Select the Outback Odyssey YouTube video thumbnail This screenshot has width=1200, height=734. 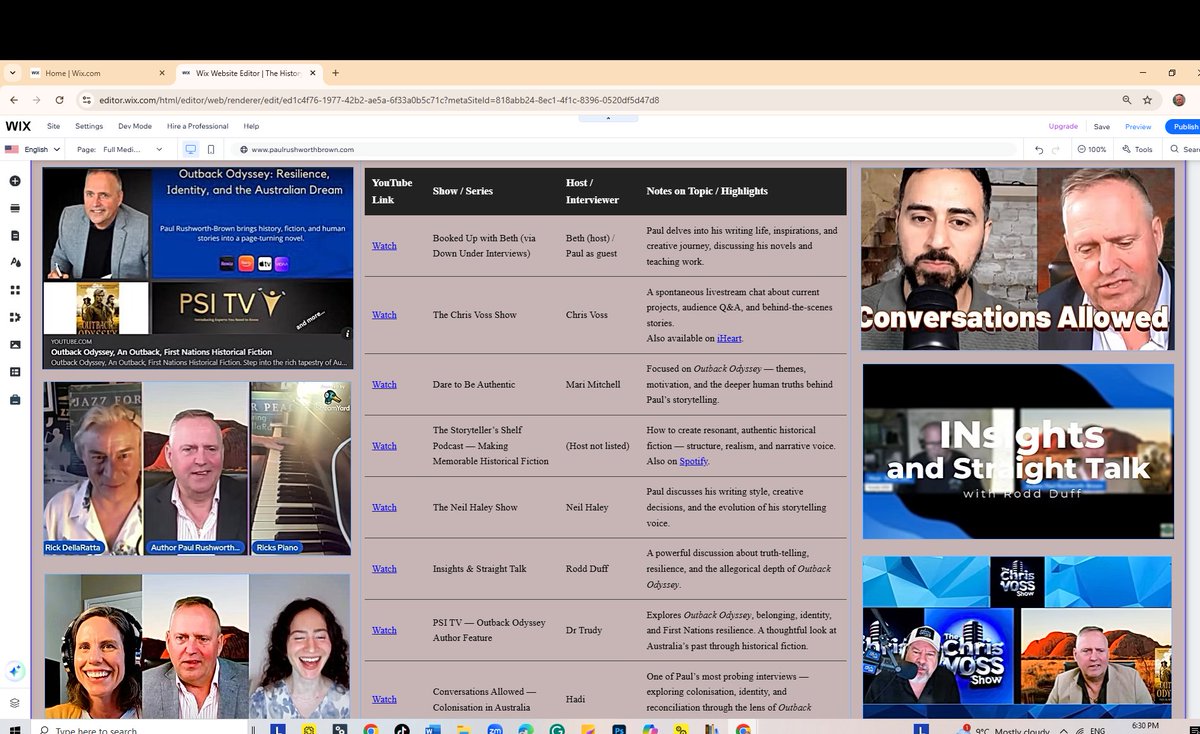coord(198,267)
